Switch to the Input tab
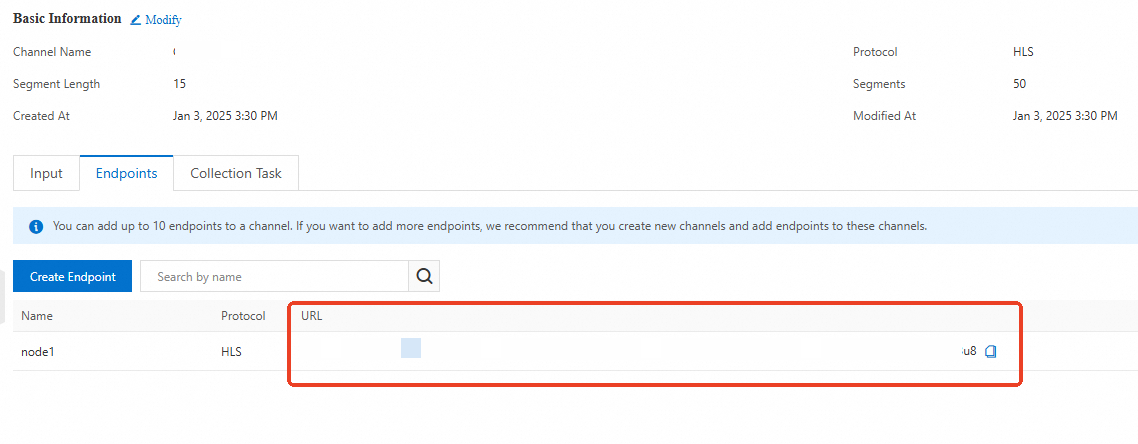1138x444 pixels. click(46, 173)
